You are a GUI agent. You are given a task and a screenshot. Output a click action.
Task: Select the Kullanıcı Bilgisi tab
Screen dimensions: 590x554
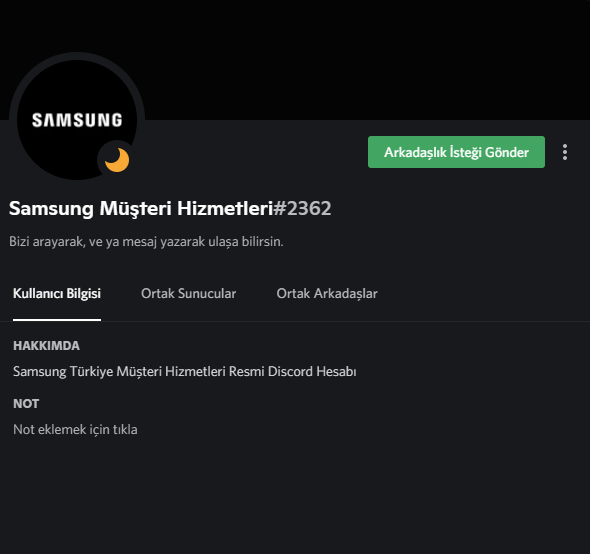click(57, 293)
